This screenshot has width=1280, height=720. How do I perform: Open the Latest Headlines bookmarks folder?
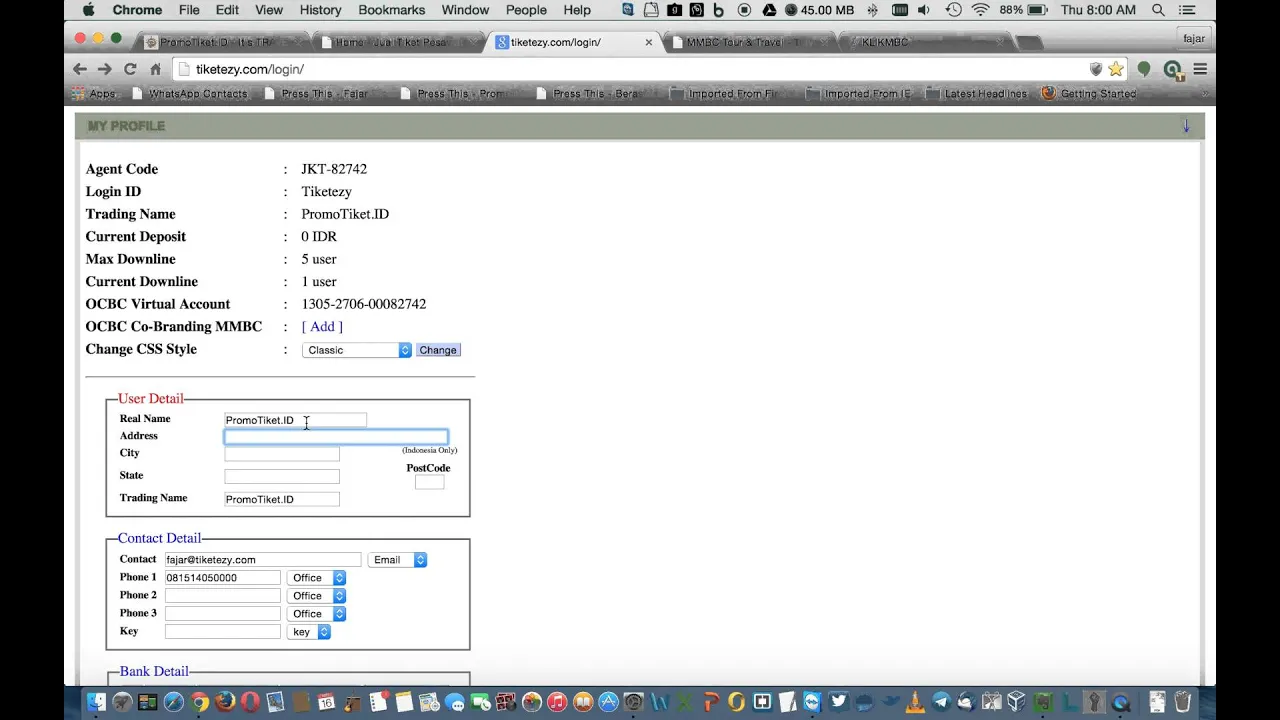pyautogui.click(x=977, y=94)
